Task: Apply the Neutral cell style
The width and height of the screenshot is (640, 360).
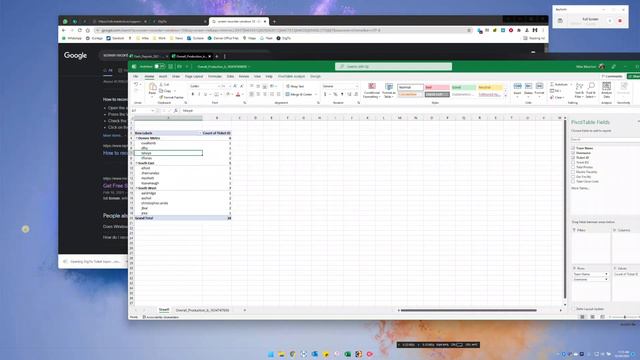Action: [x=490, y=87]
